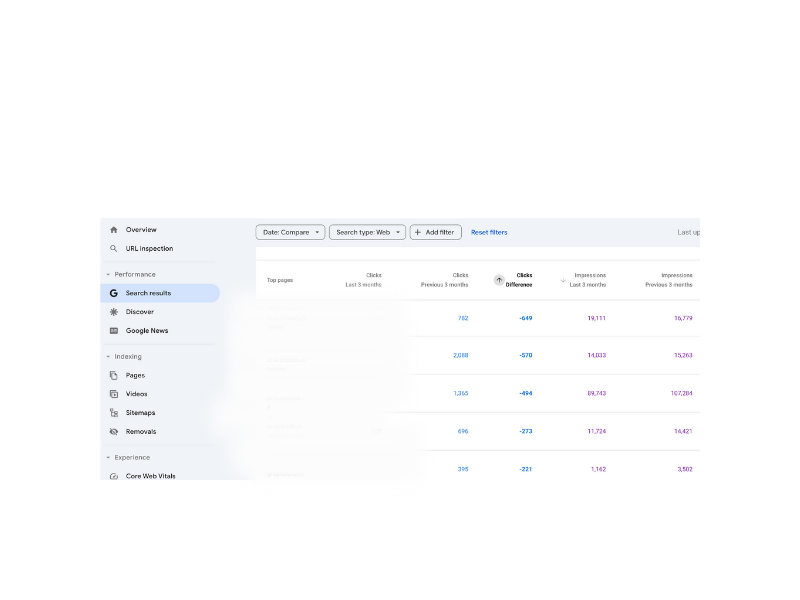This screenshot has height=600, width=800.
Task: Click the Core Web Vitals gauge icon
Action: 114,476
